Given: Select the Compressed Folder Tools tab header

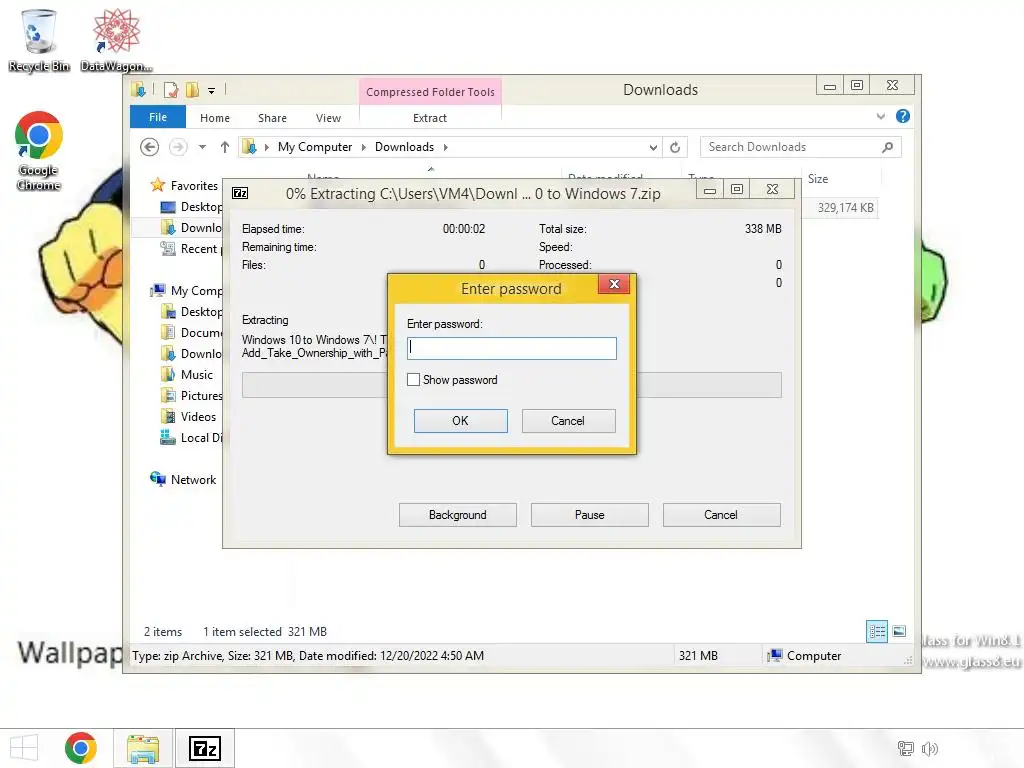Looking at the screenshot, I should (x=430, y=92).
